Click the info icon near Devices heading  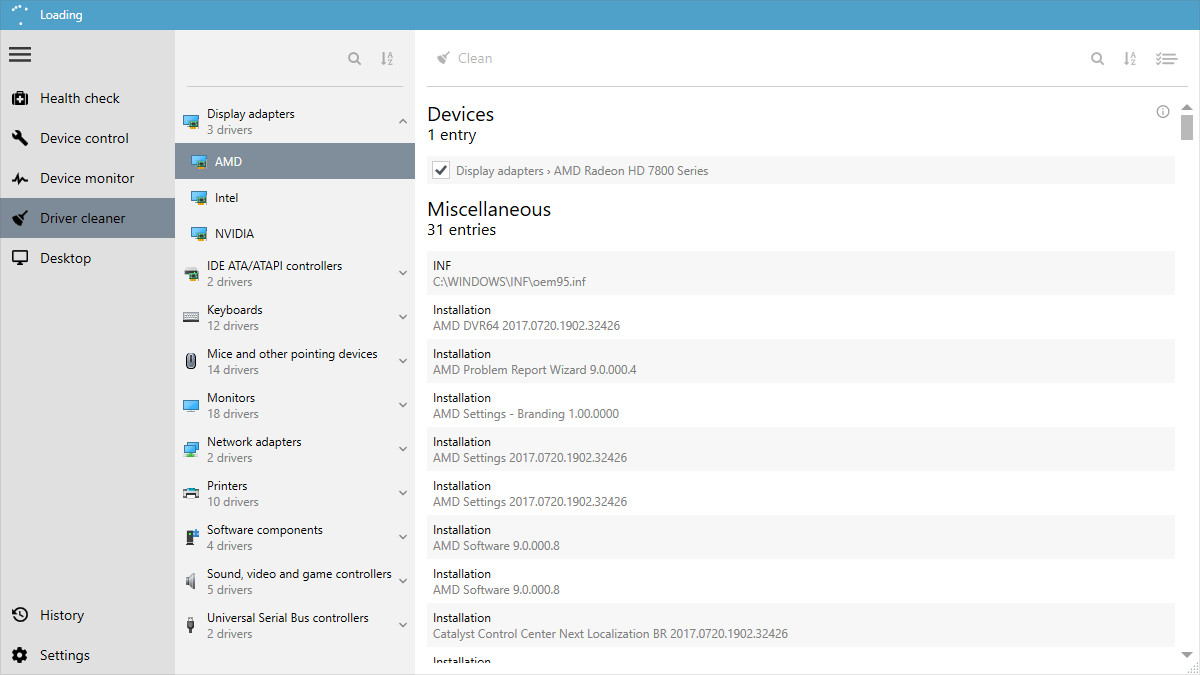tap(1162, 112)
